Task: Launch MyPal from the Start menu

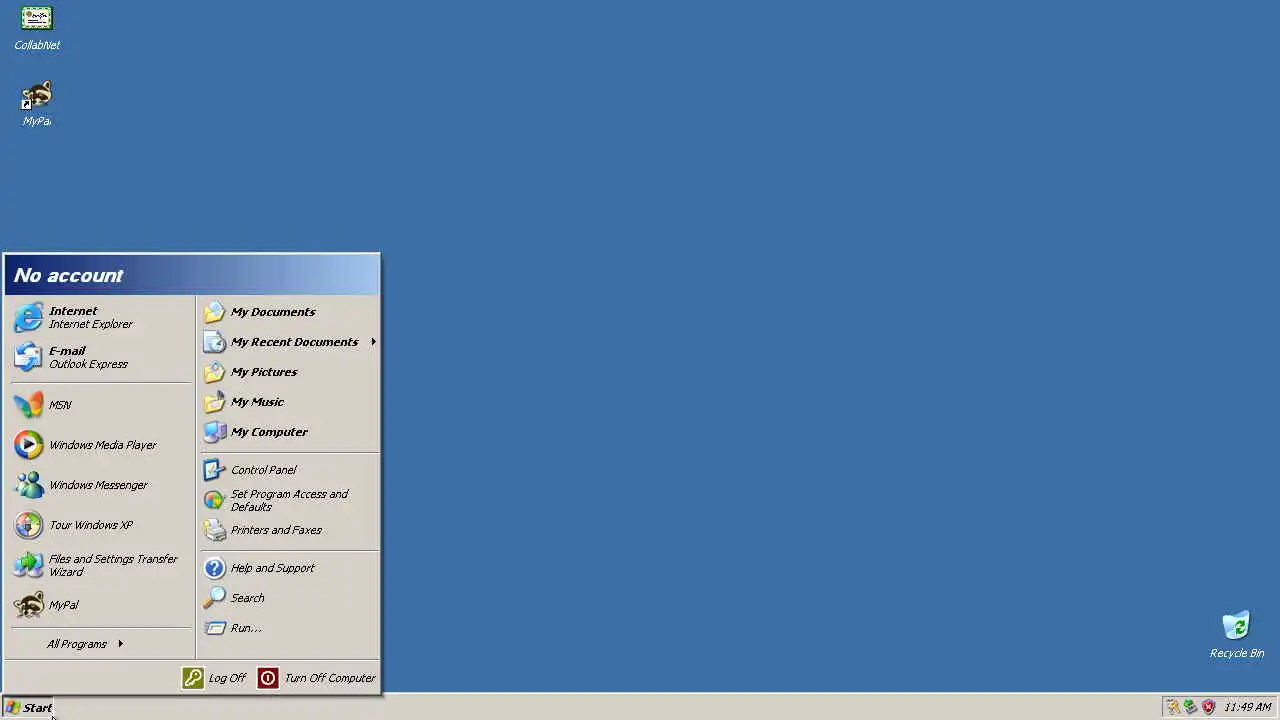Action: [100, 605]
